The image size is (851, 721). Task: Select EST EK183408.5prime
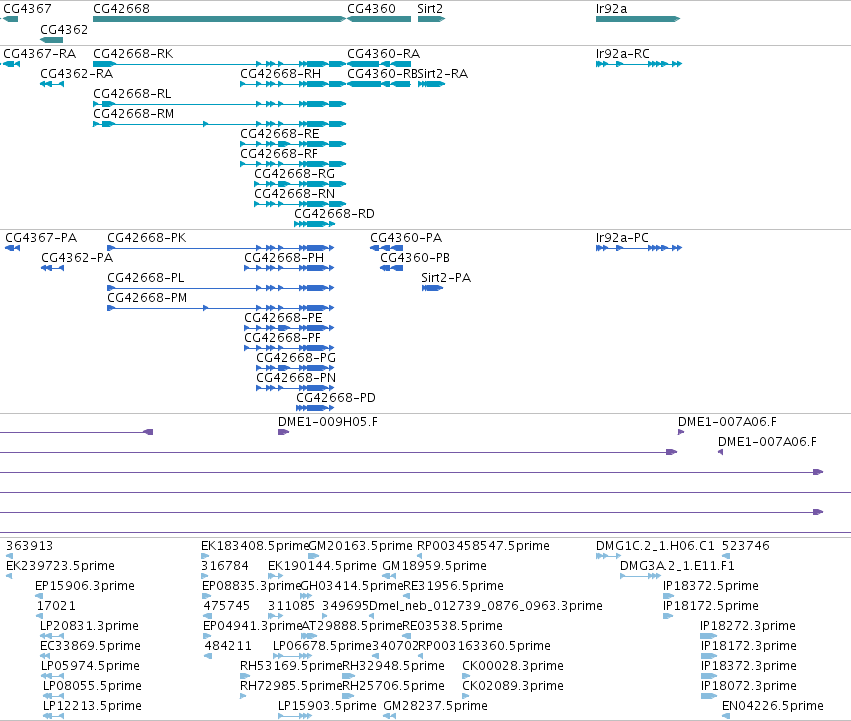255,546
